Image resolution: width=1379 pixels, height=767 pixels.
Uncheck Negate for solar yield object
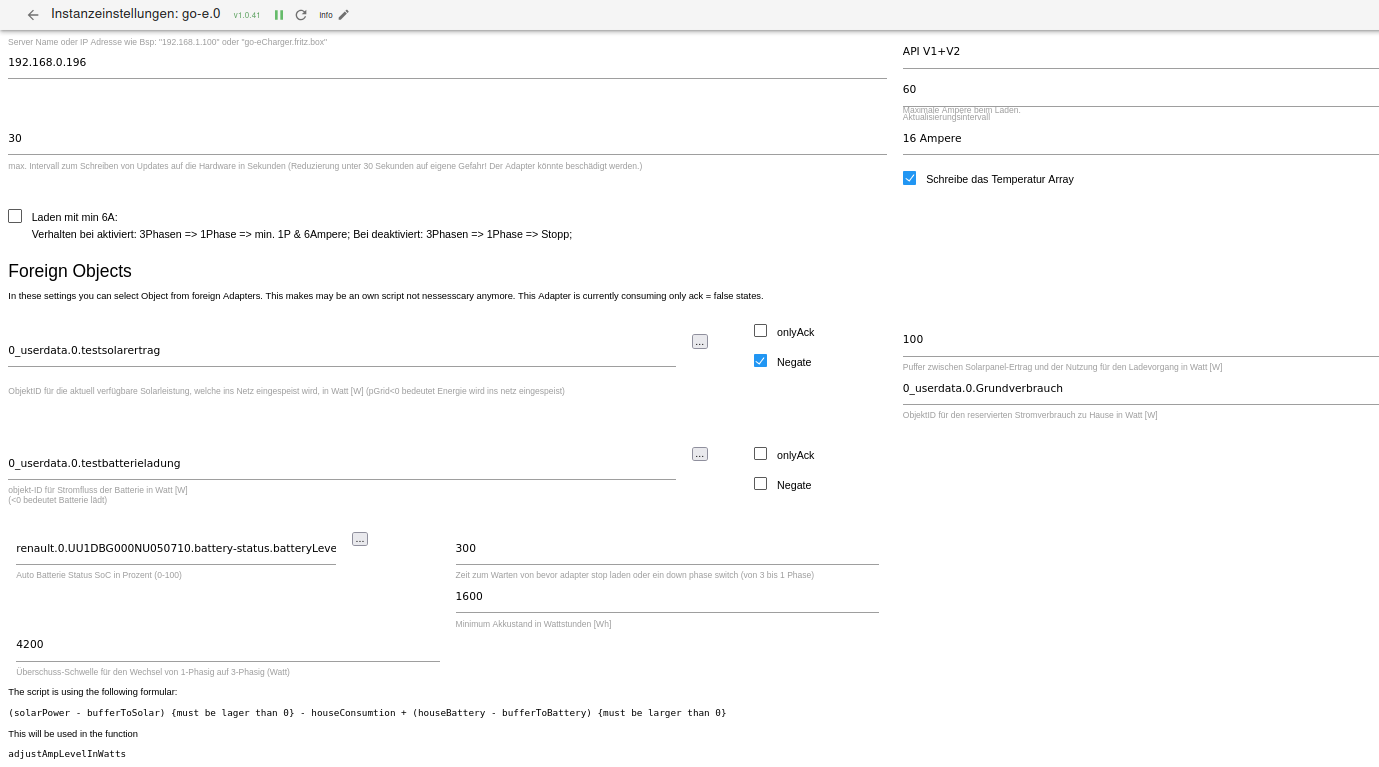coord(761,361)
